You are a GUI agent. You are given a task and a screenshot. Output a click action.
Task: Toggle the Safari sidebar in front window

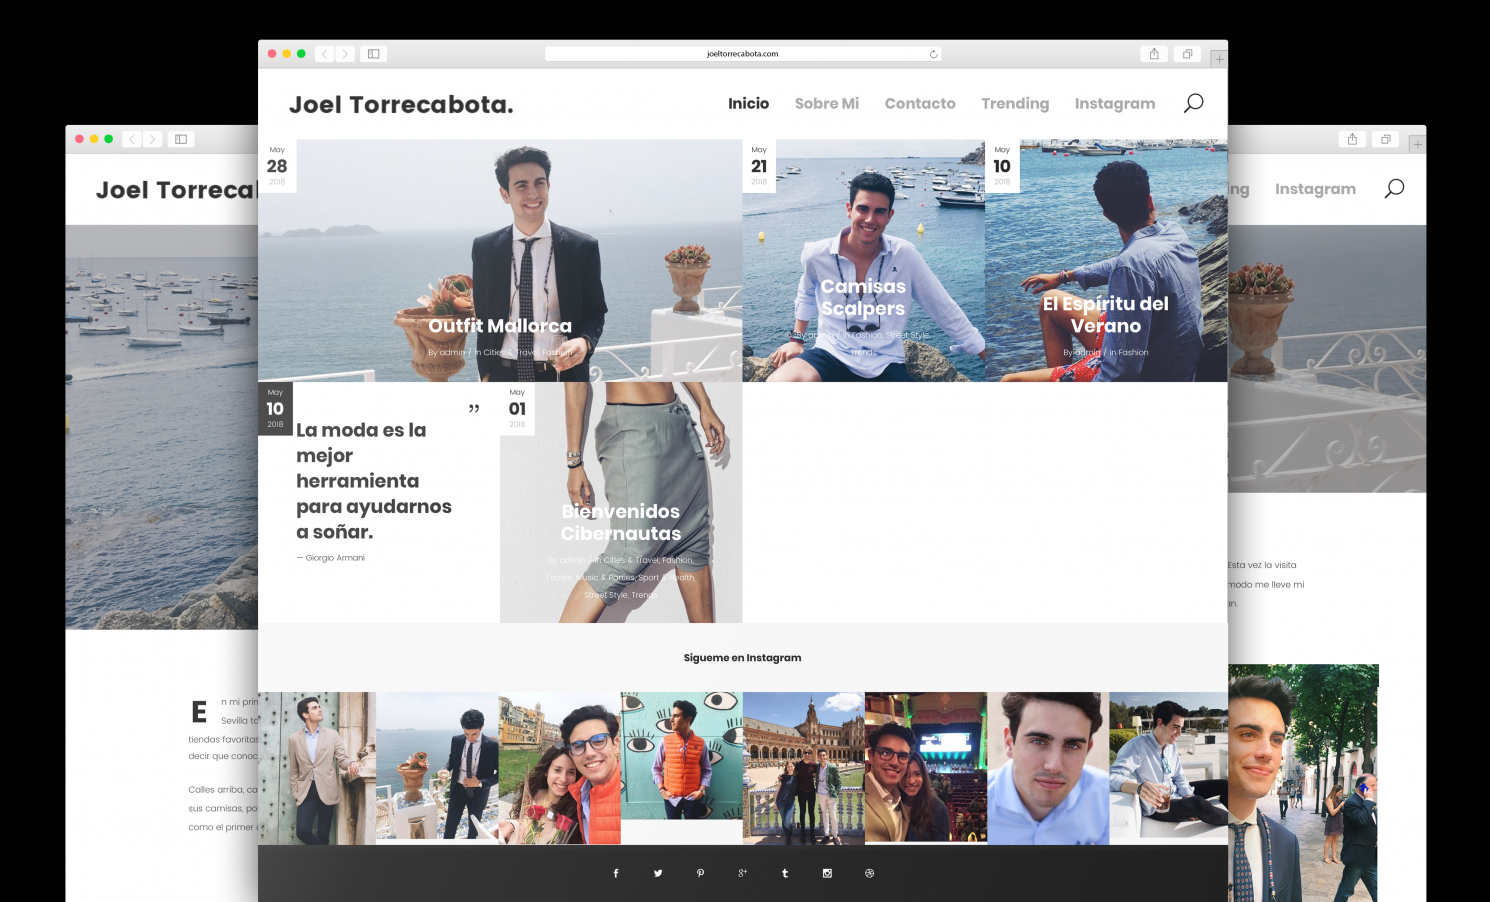click(373, 54)
